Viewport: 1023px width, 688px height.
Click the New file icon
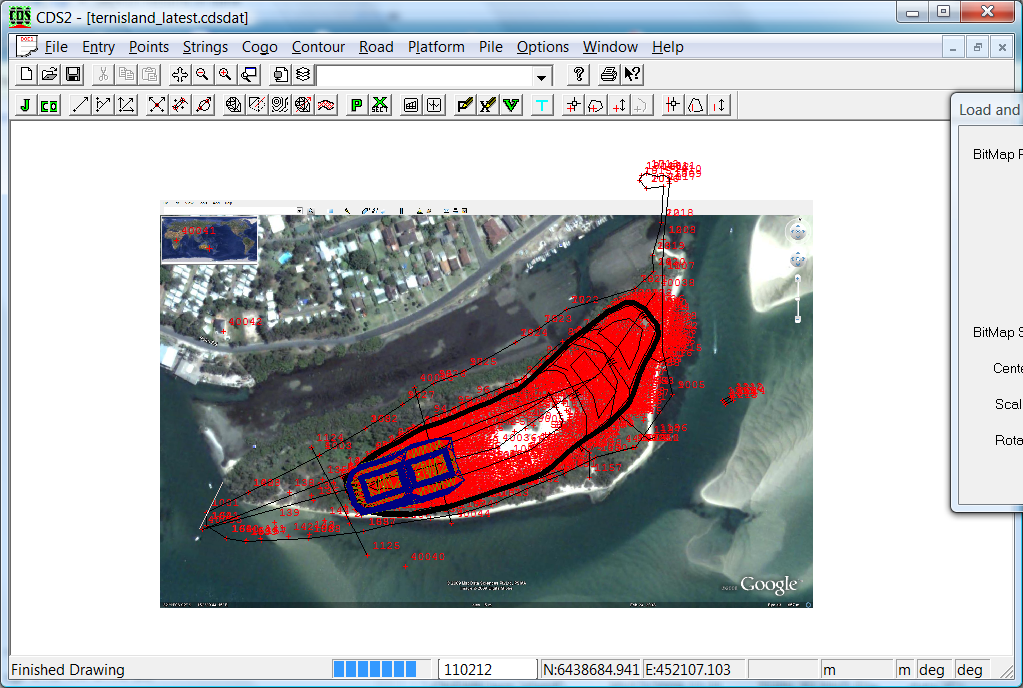[27, 75]
